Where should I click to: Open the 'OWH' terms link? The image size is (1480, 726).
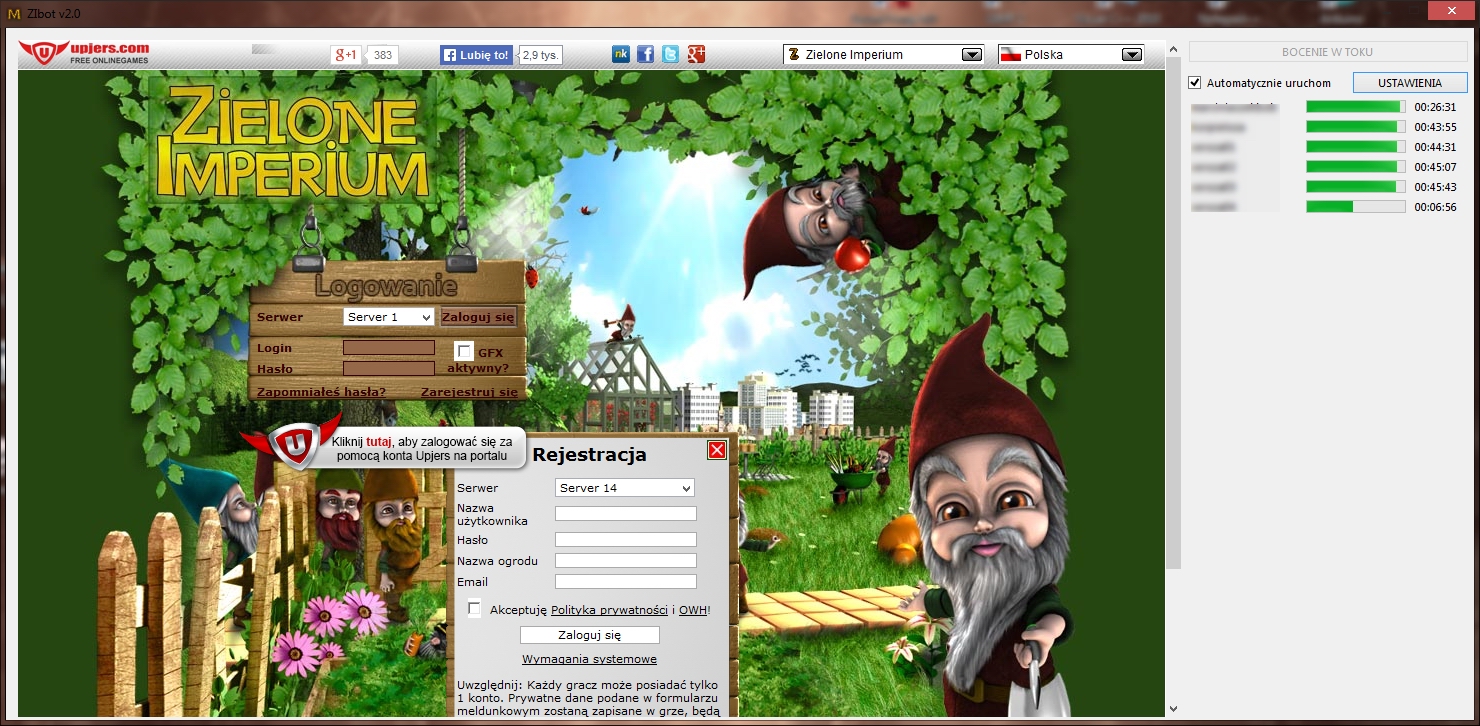coord(693,610)
